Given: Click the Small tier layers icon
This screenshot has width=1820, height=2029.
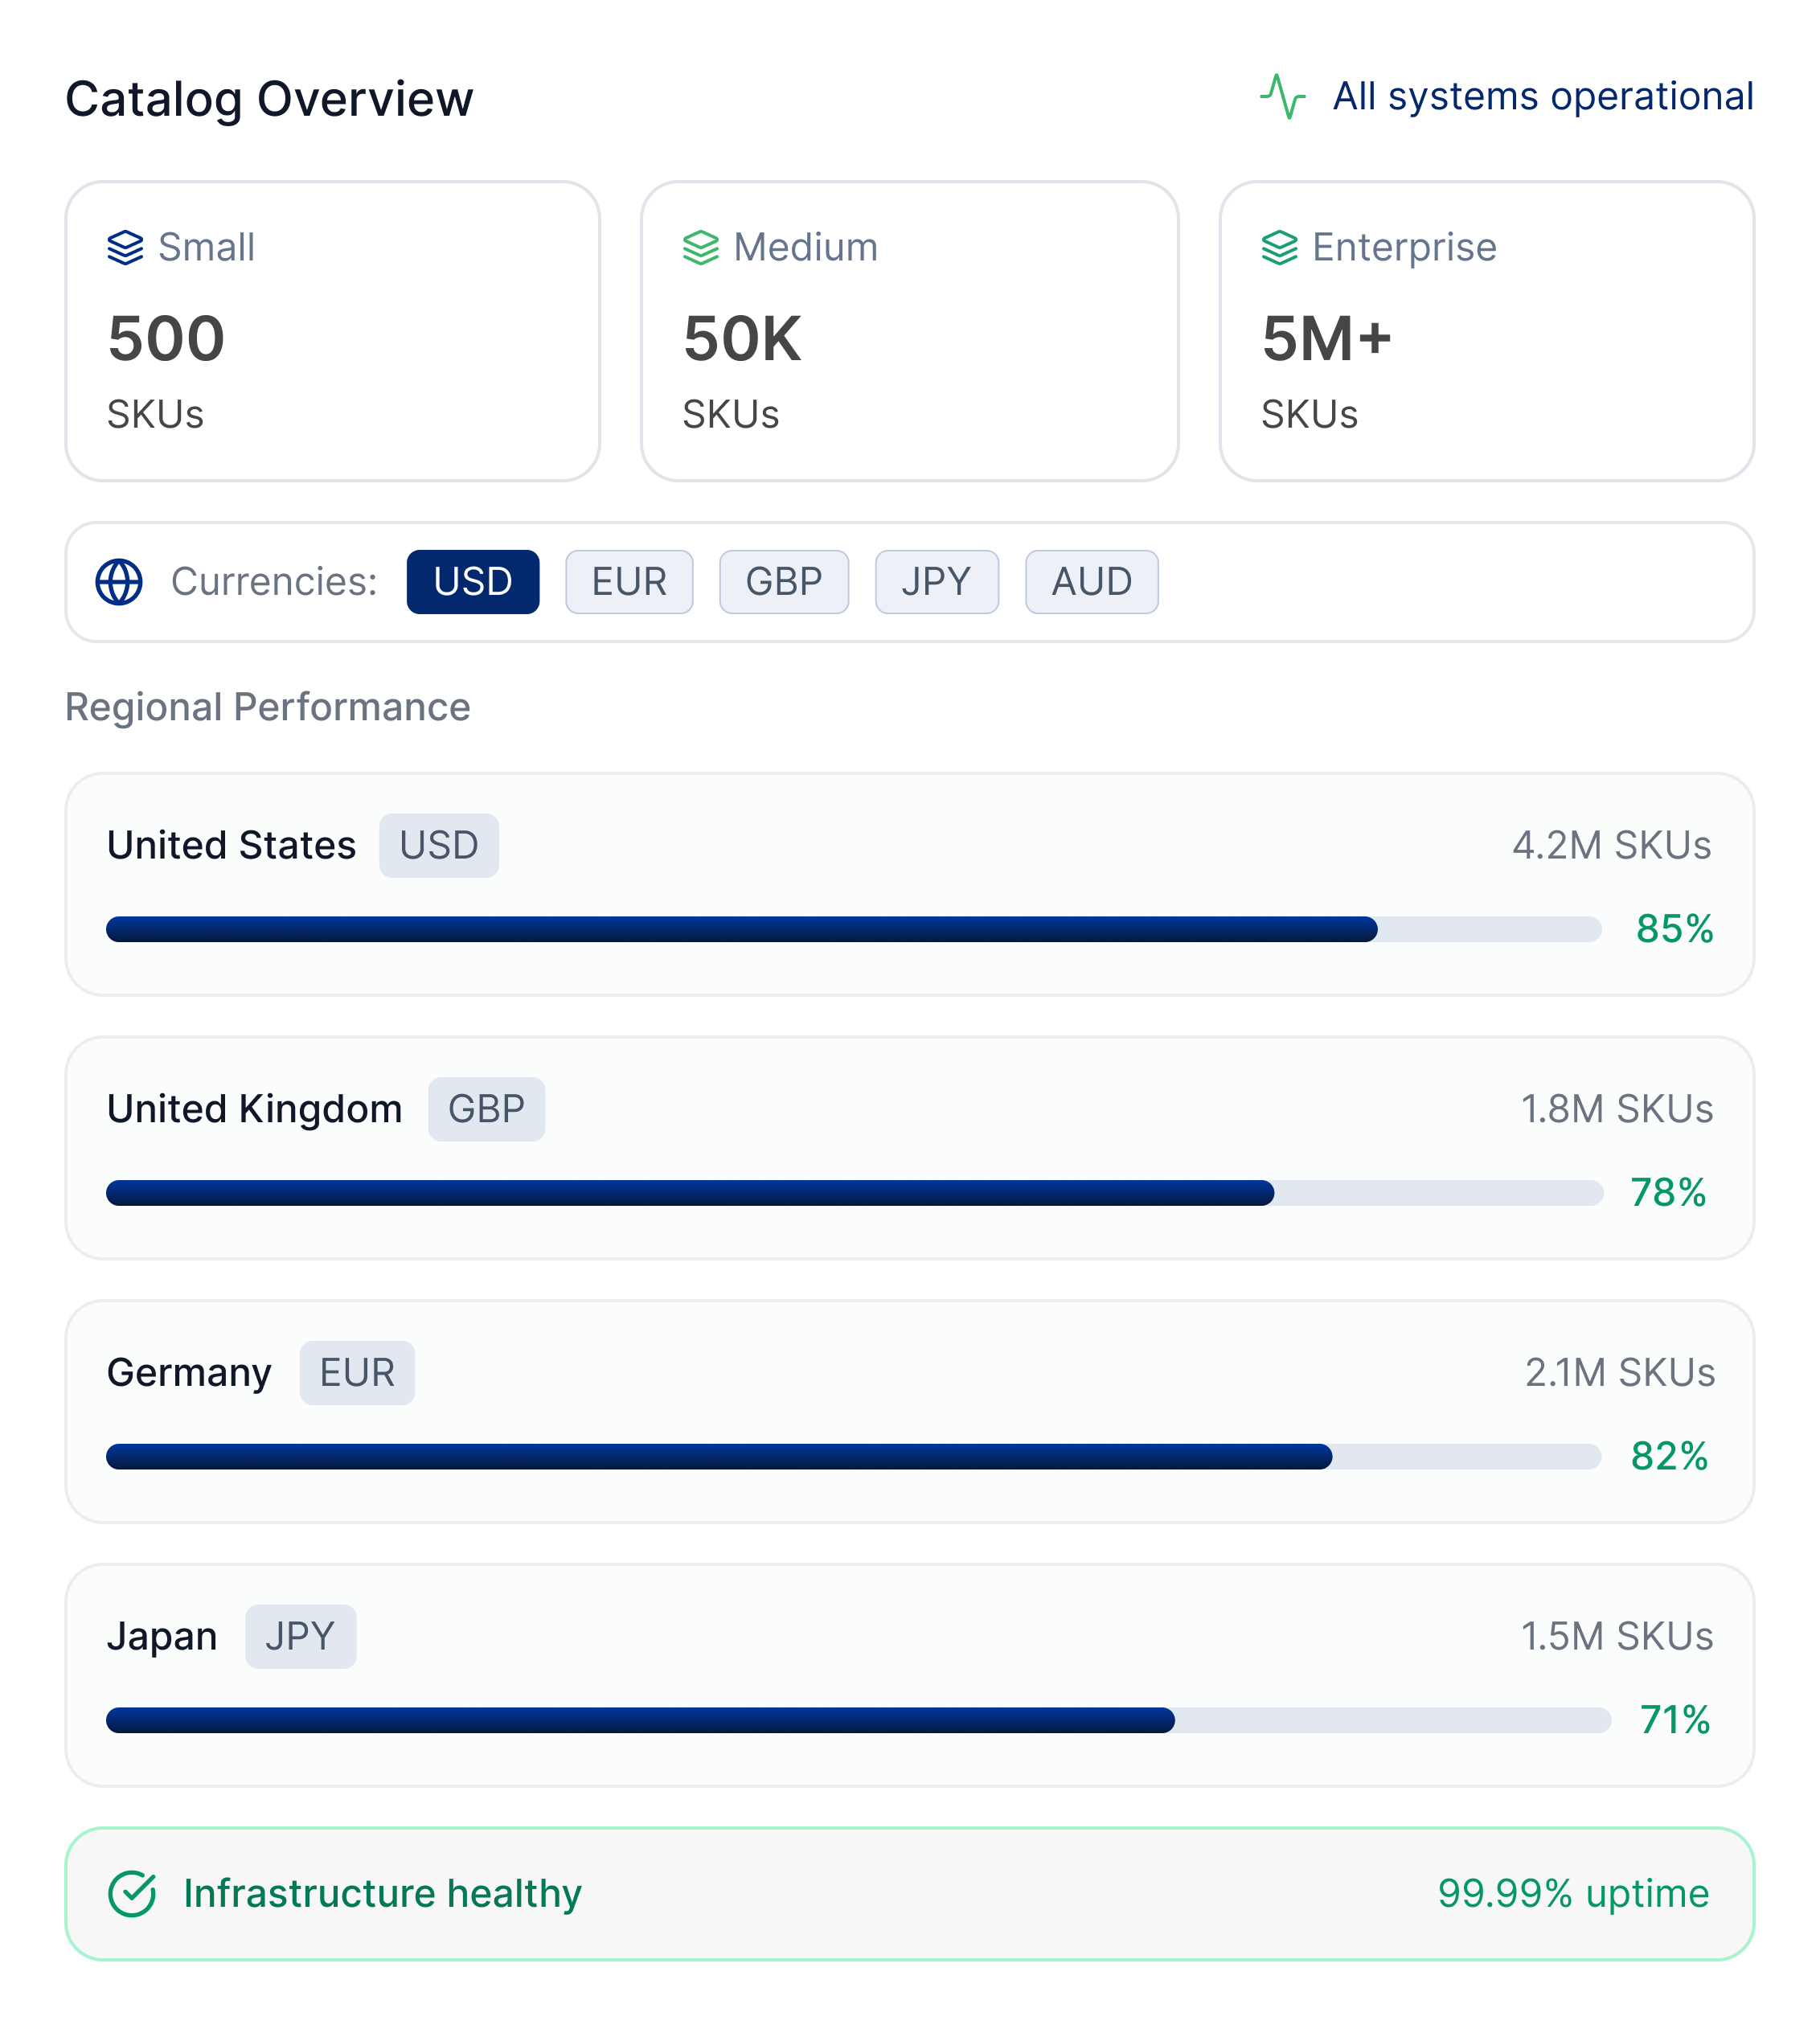Looking at the screenshot, I should point(125,247).
